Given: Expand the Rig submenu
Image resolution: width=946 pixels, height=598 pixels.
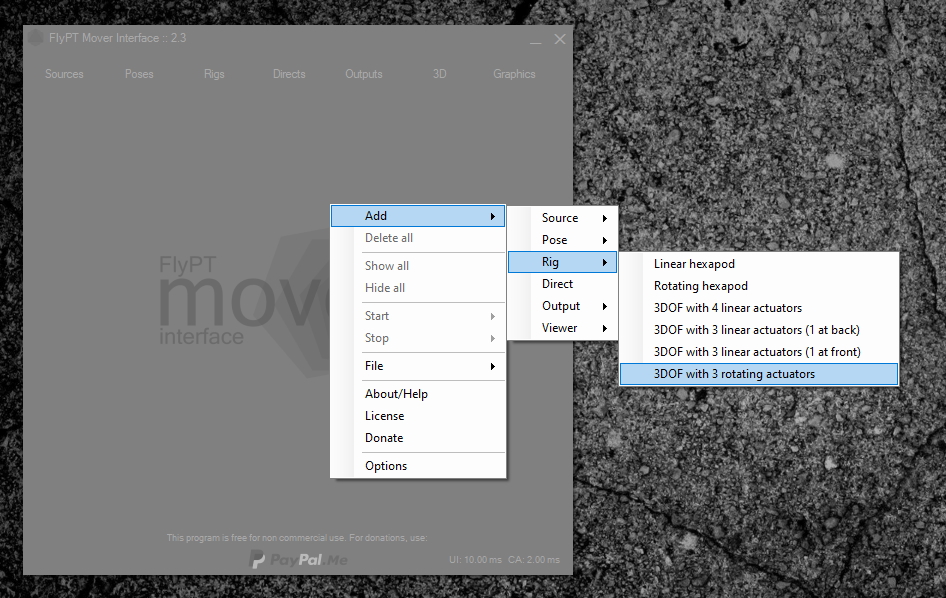Looking at the screenshot, I should coord(562,262).
